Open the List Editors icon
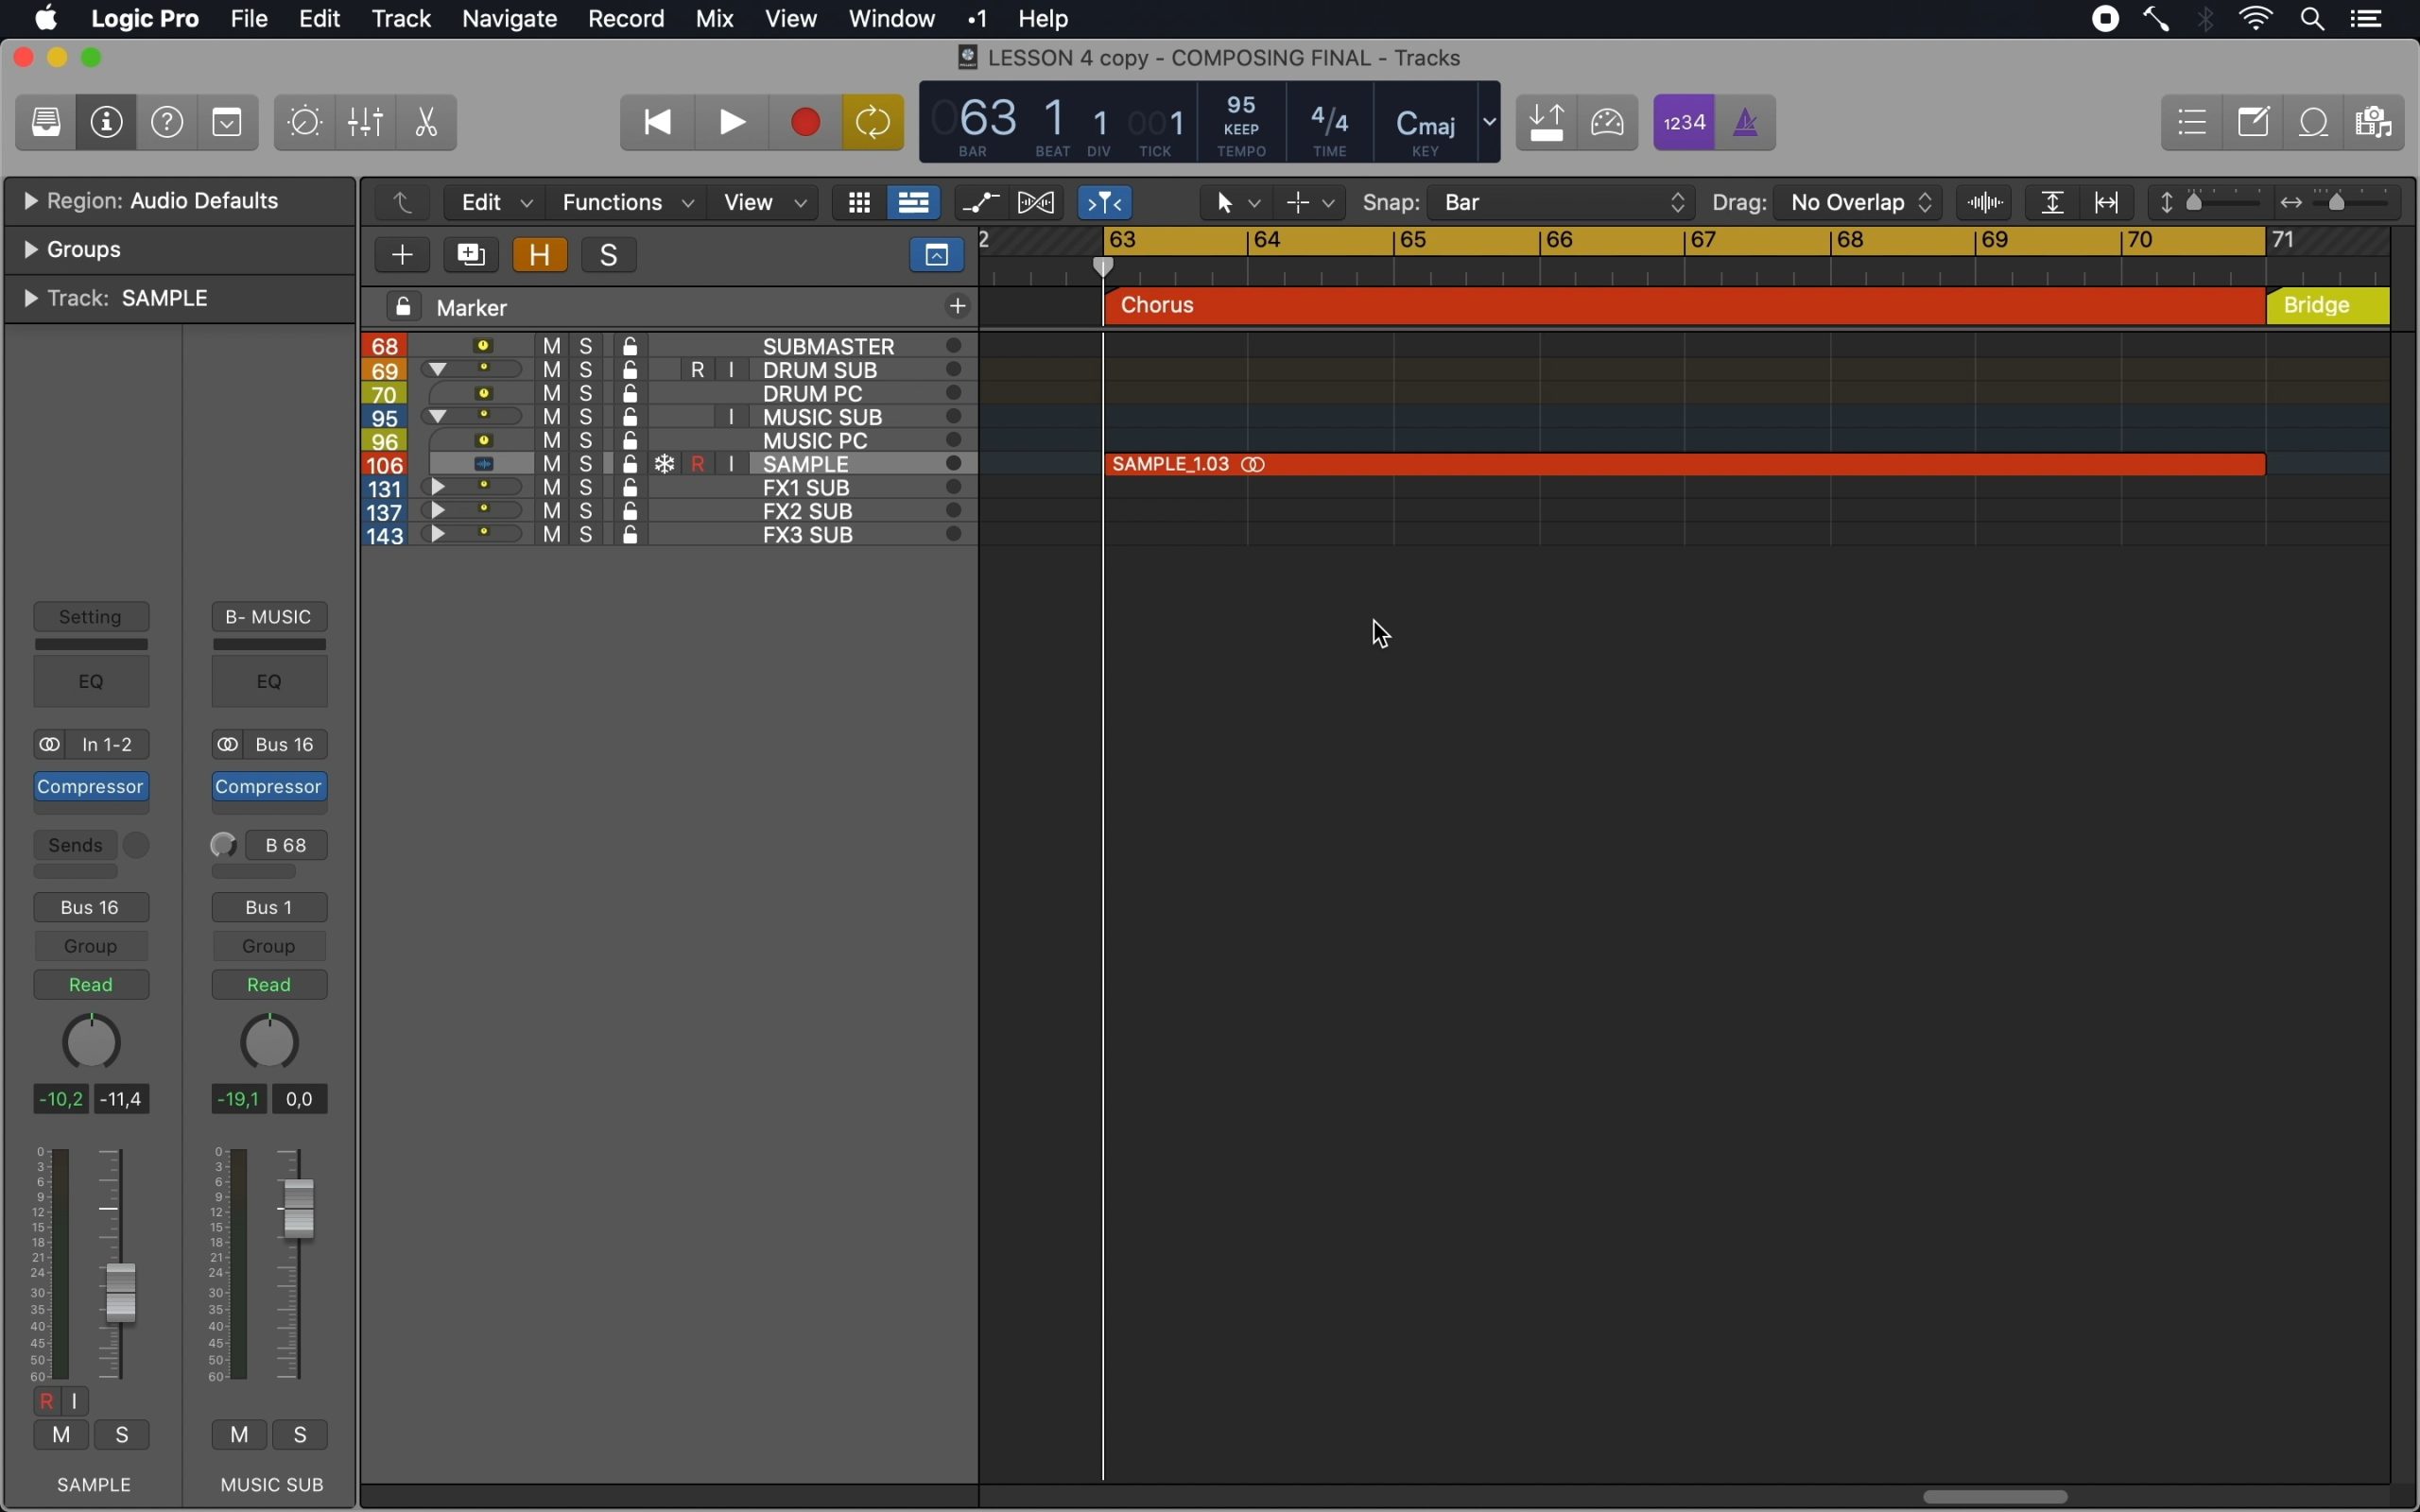 coord(2193,123)
